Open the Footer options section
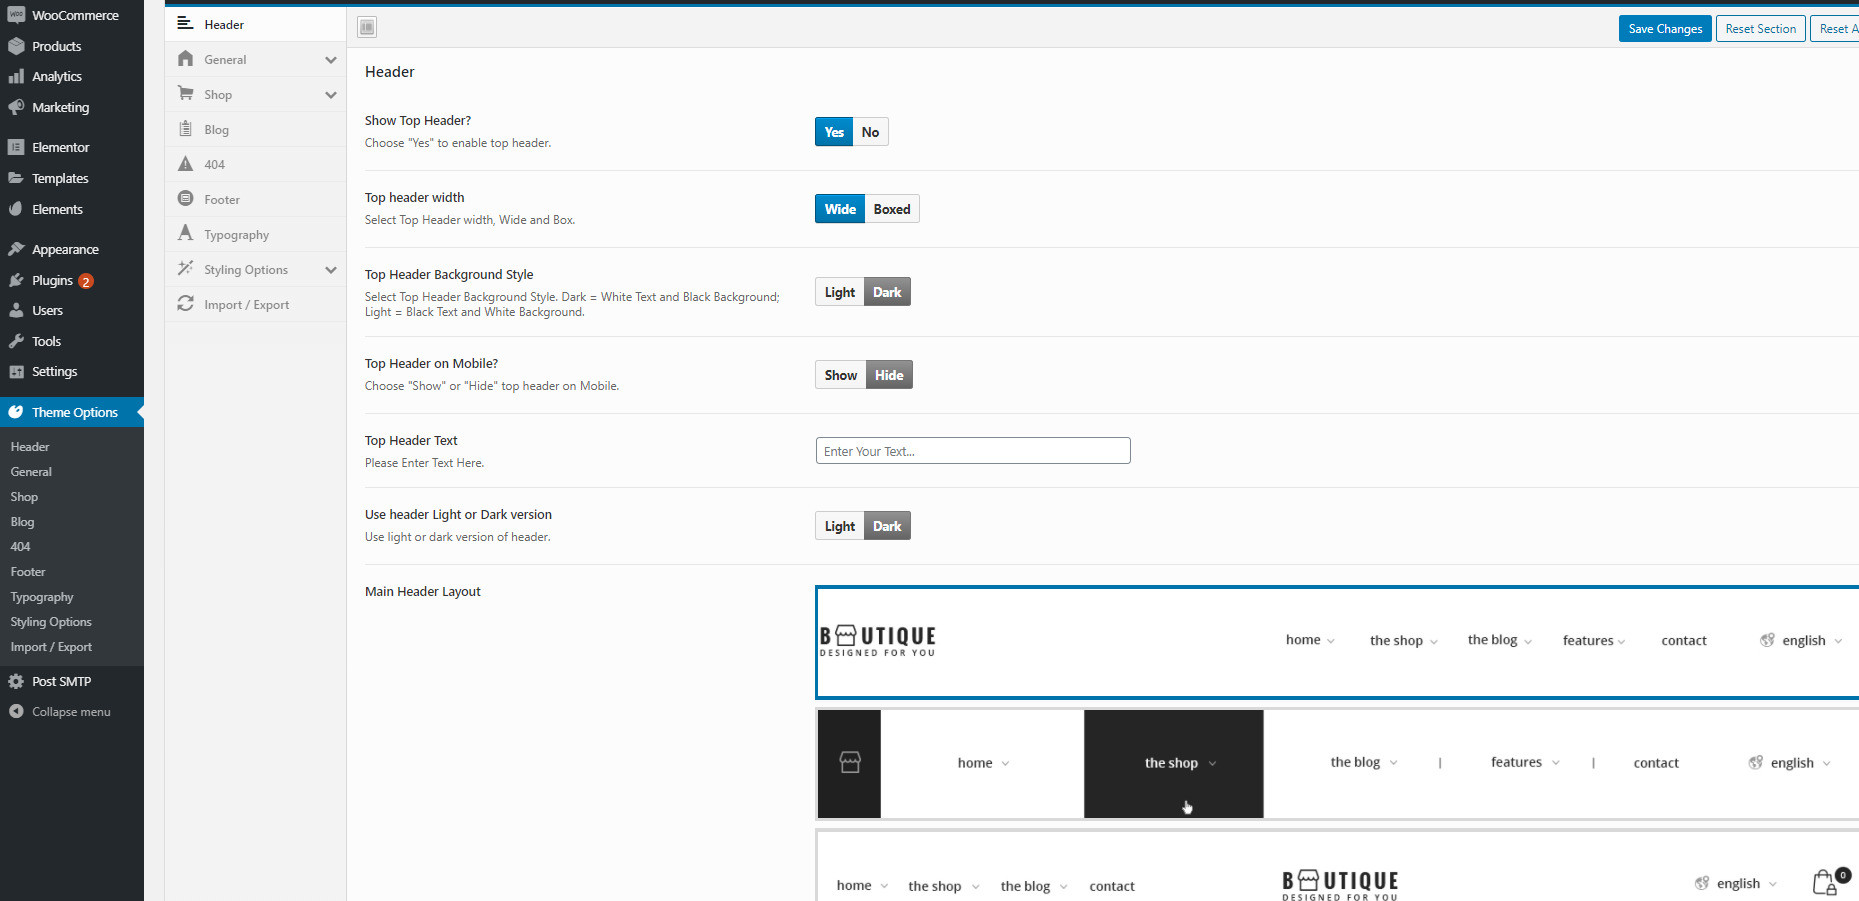The image size is (1859, 901). pyautogui.click(x=255, y=199)
